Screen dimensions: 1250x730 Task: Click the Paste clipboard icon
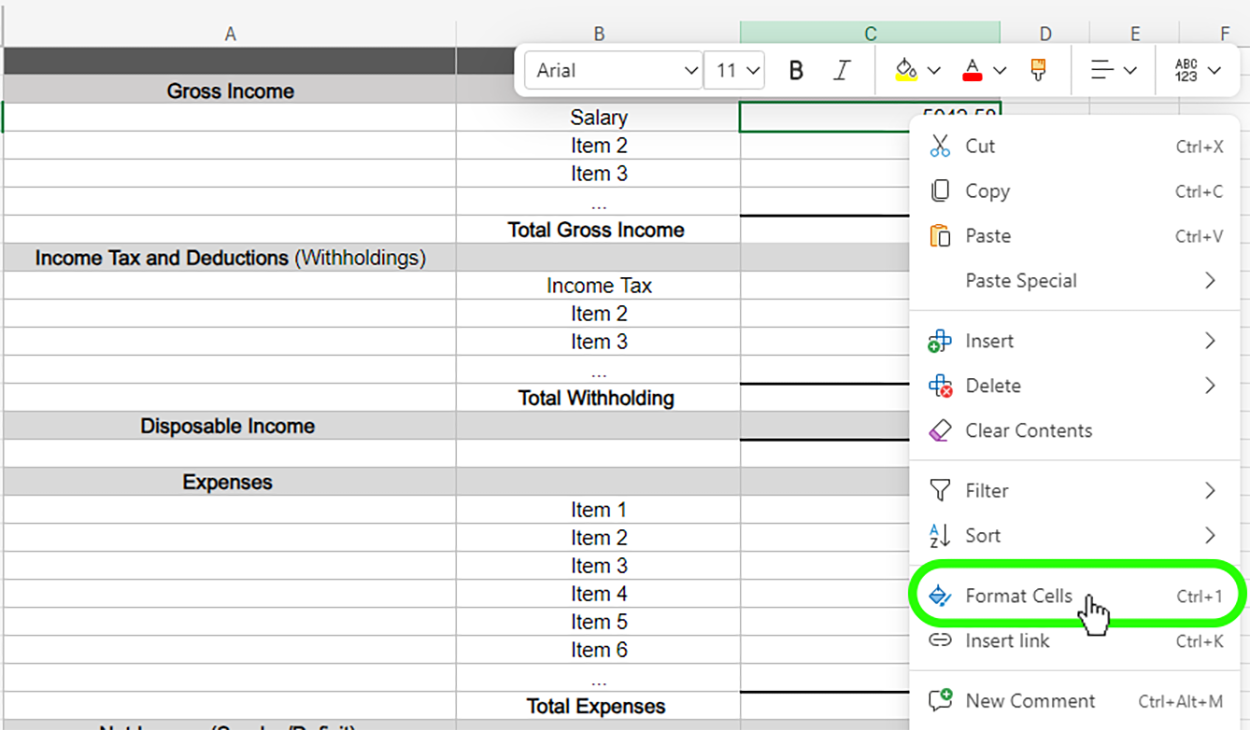coord(940,236)
